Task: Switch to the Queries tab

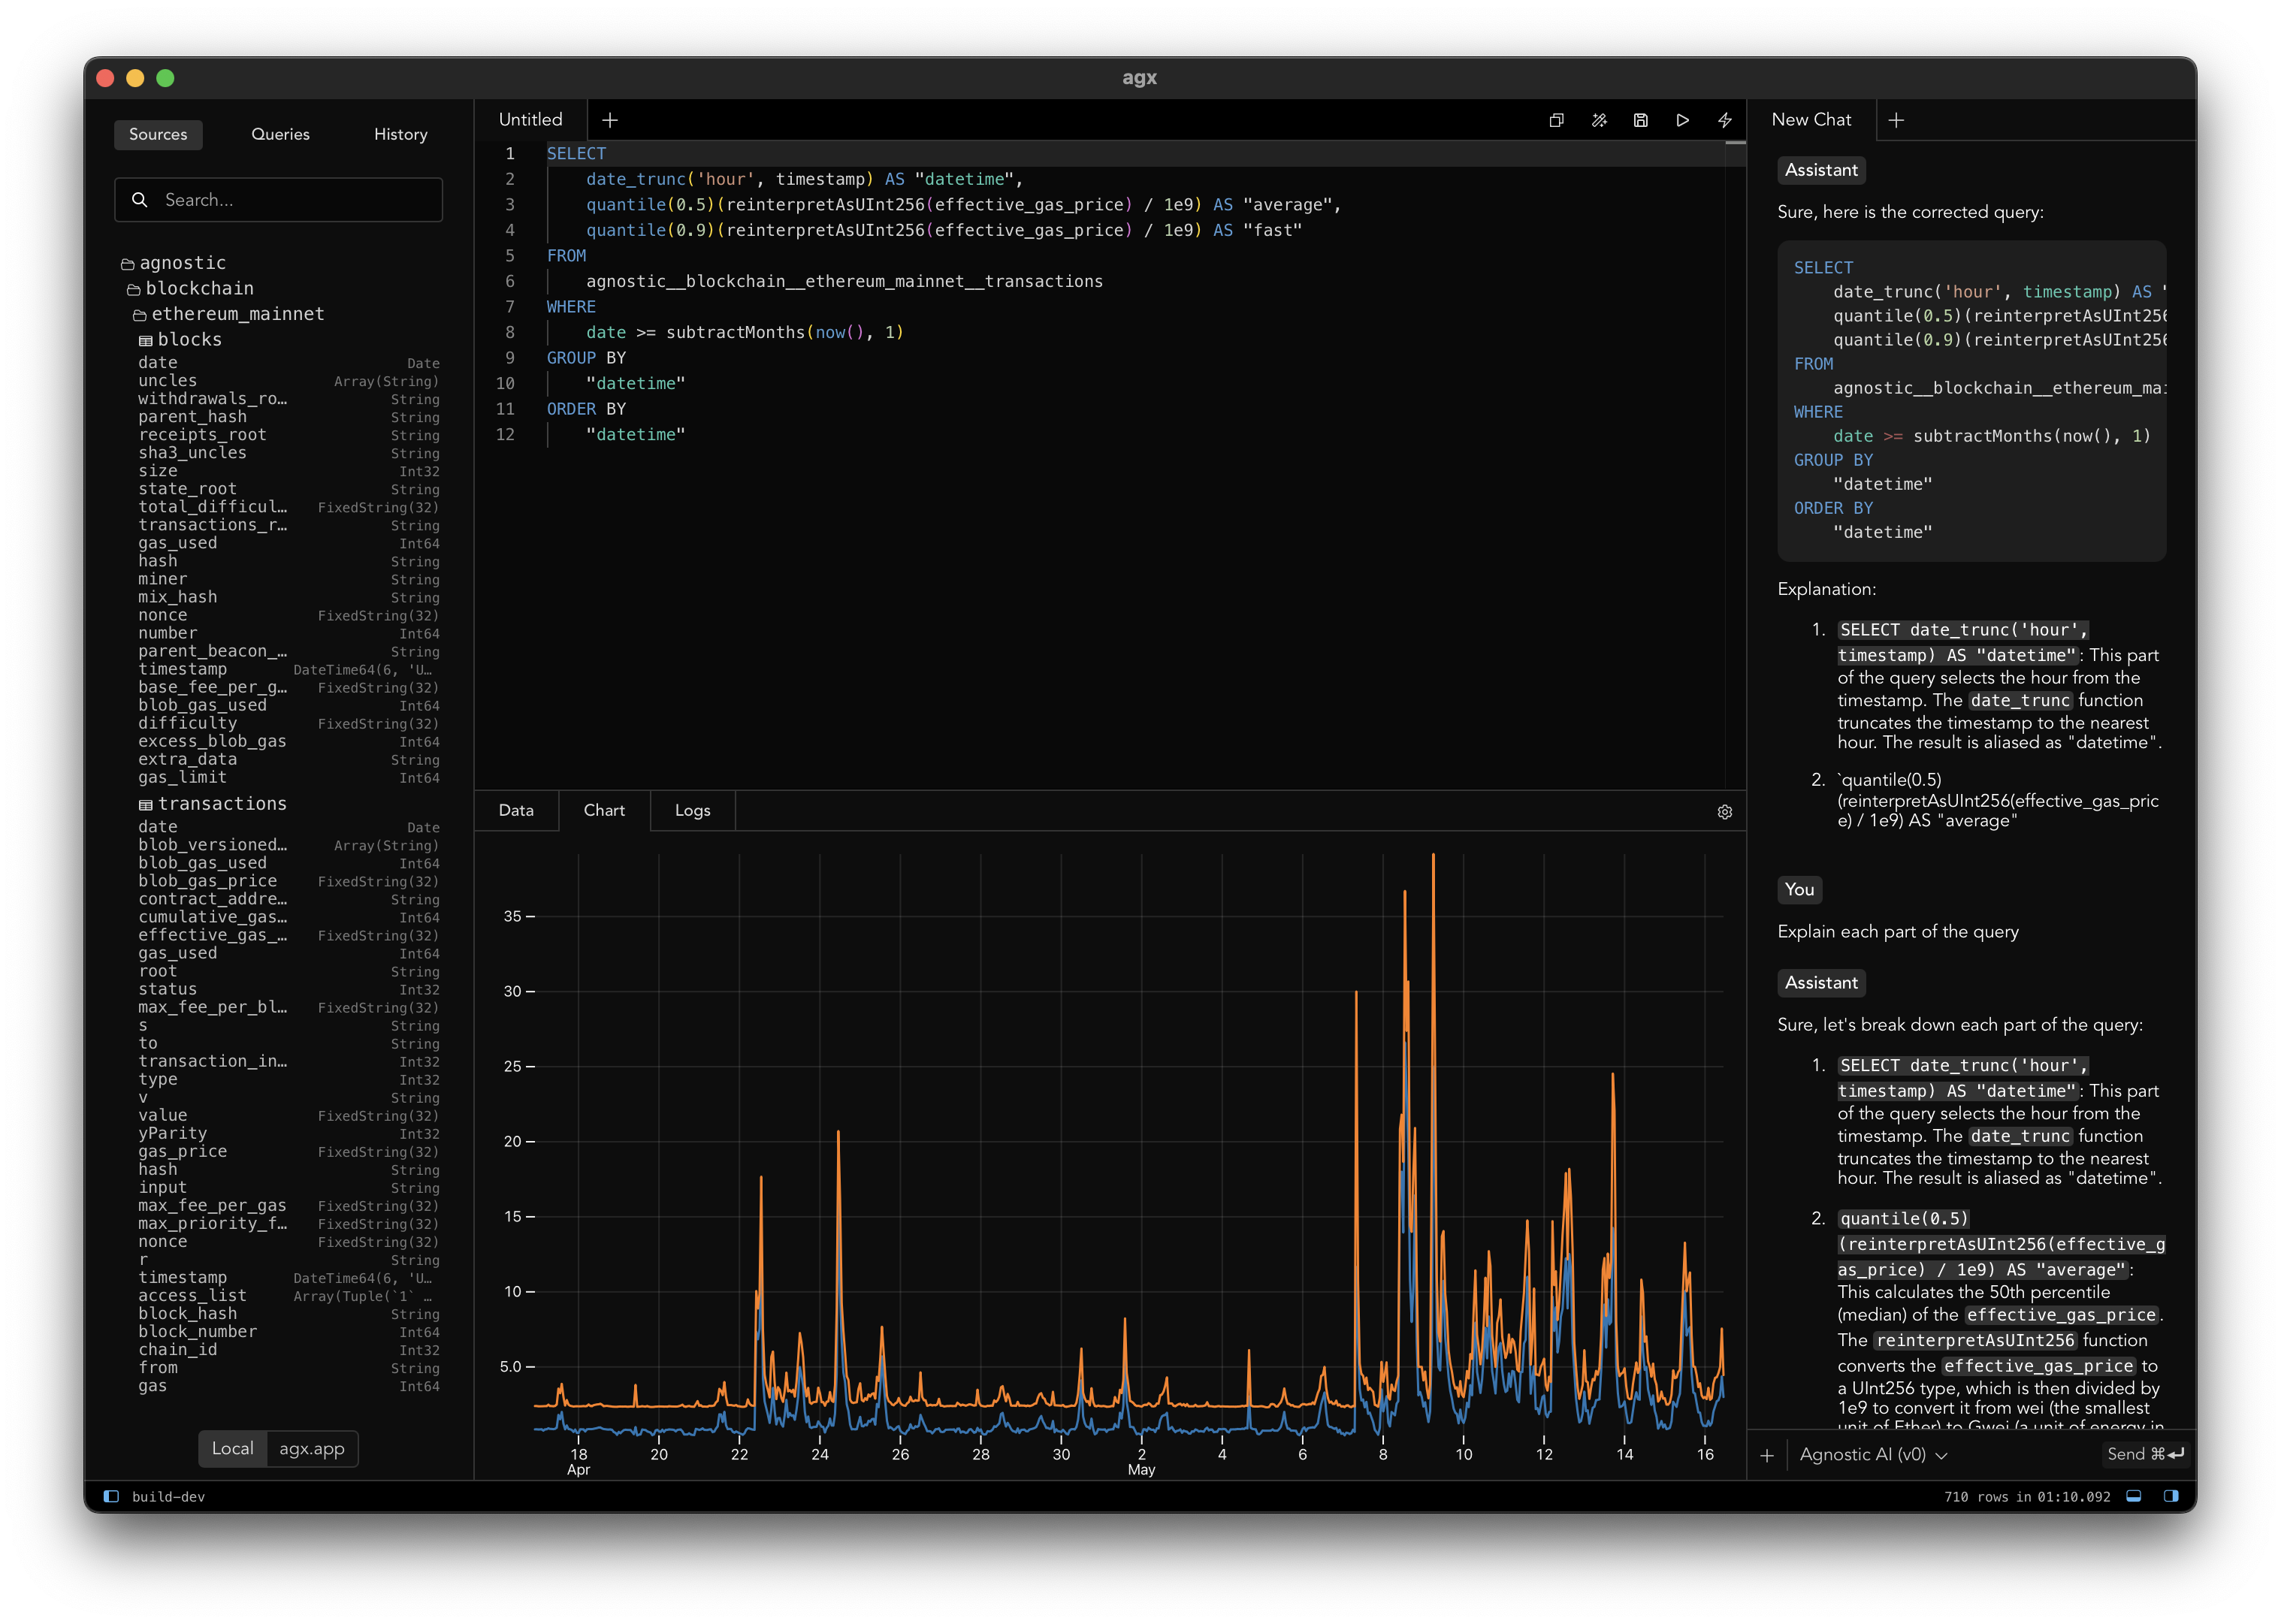Action: click(x=280, y=134)
